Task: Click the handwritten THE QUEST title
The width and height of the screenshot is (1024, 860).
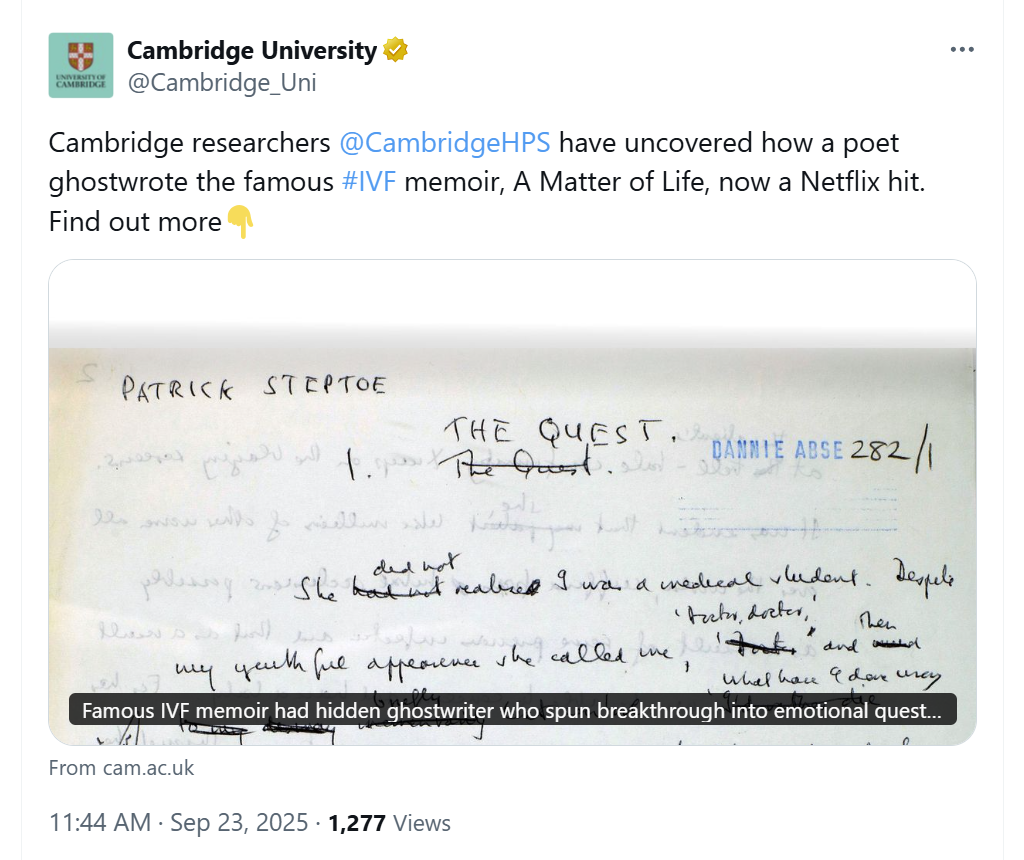Action: (558, 431)
